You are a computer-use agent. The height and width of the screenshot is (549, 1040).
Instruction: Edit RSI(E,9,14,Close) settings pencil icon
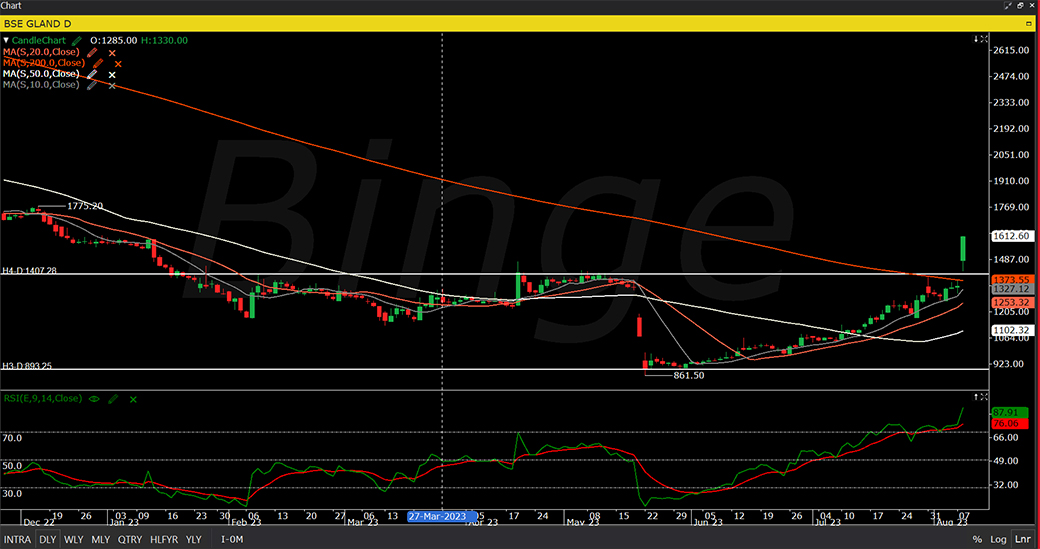click(113, 399)
